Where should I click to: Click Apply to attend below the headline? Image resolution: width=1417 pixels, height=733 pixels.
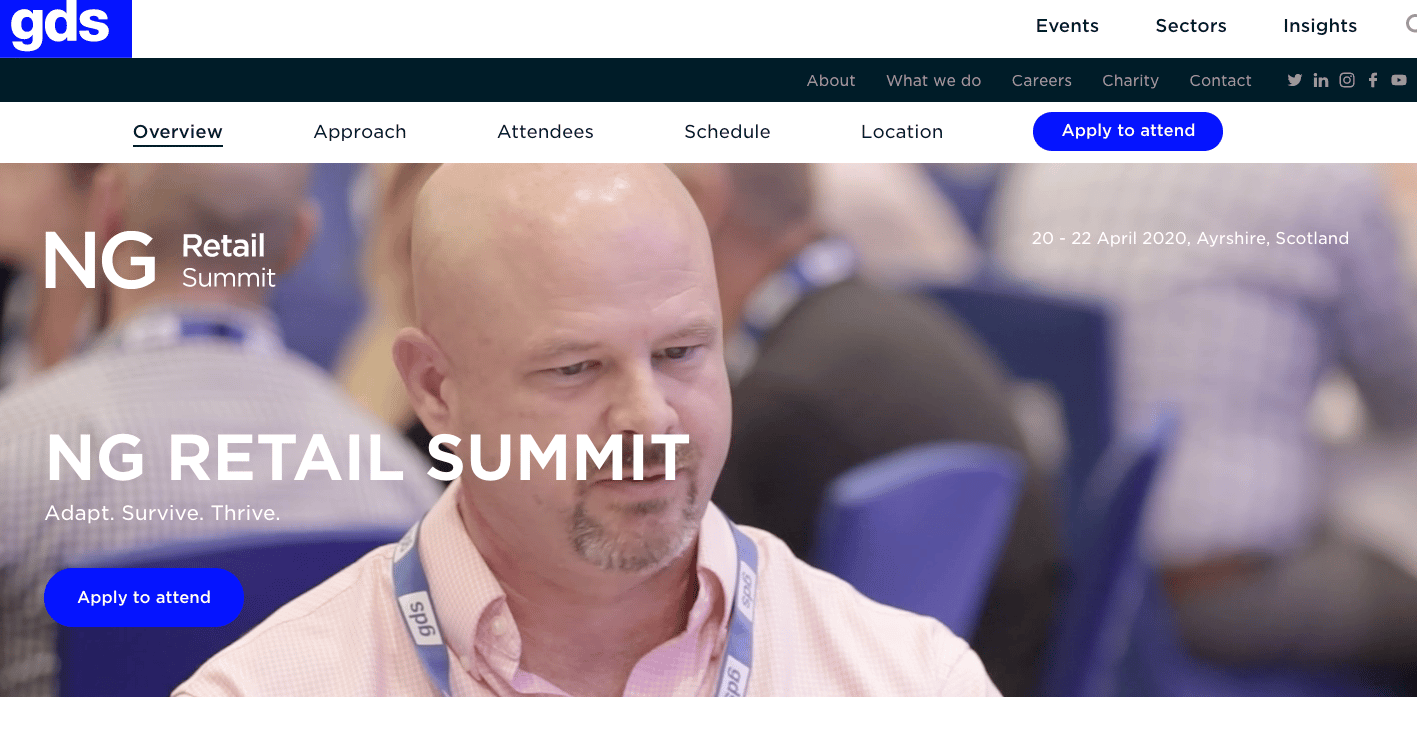tap(144, 597)
